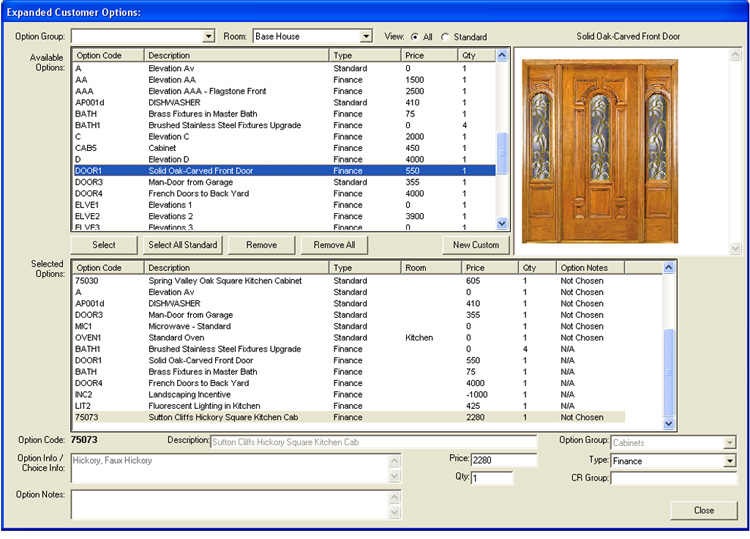This screenshot has width=750, height=539.
Task: Click Available Options scroll down arrow
Action: coord(502,223)
